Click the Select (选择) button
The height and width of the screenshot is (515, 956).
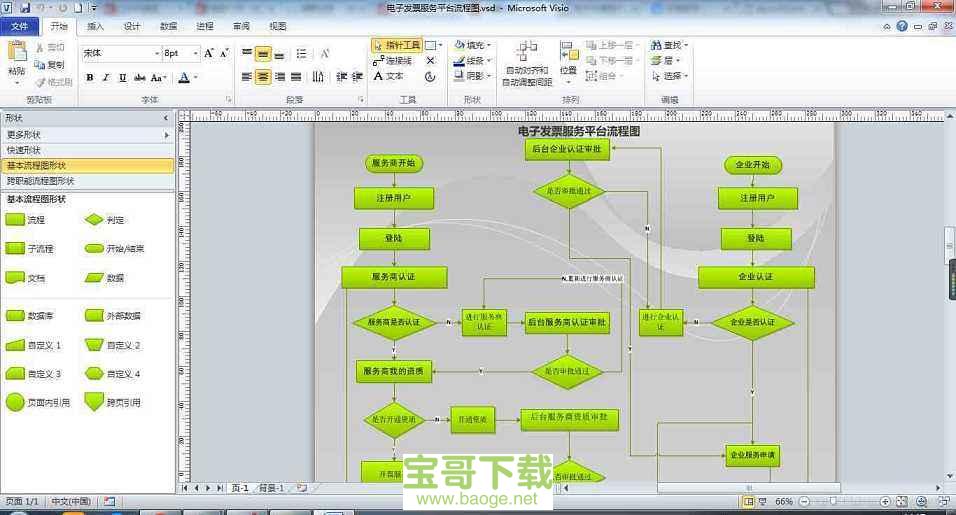[x=669, y=76]
